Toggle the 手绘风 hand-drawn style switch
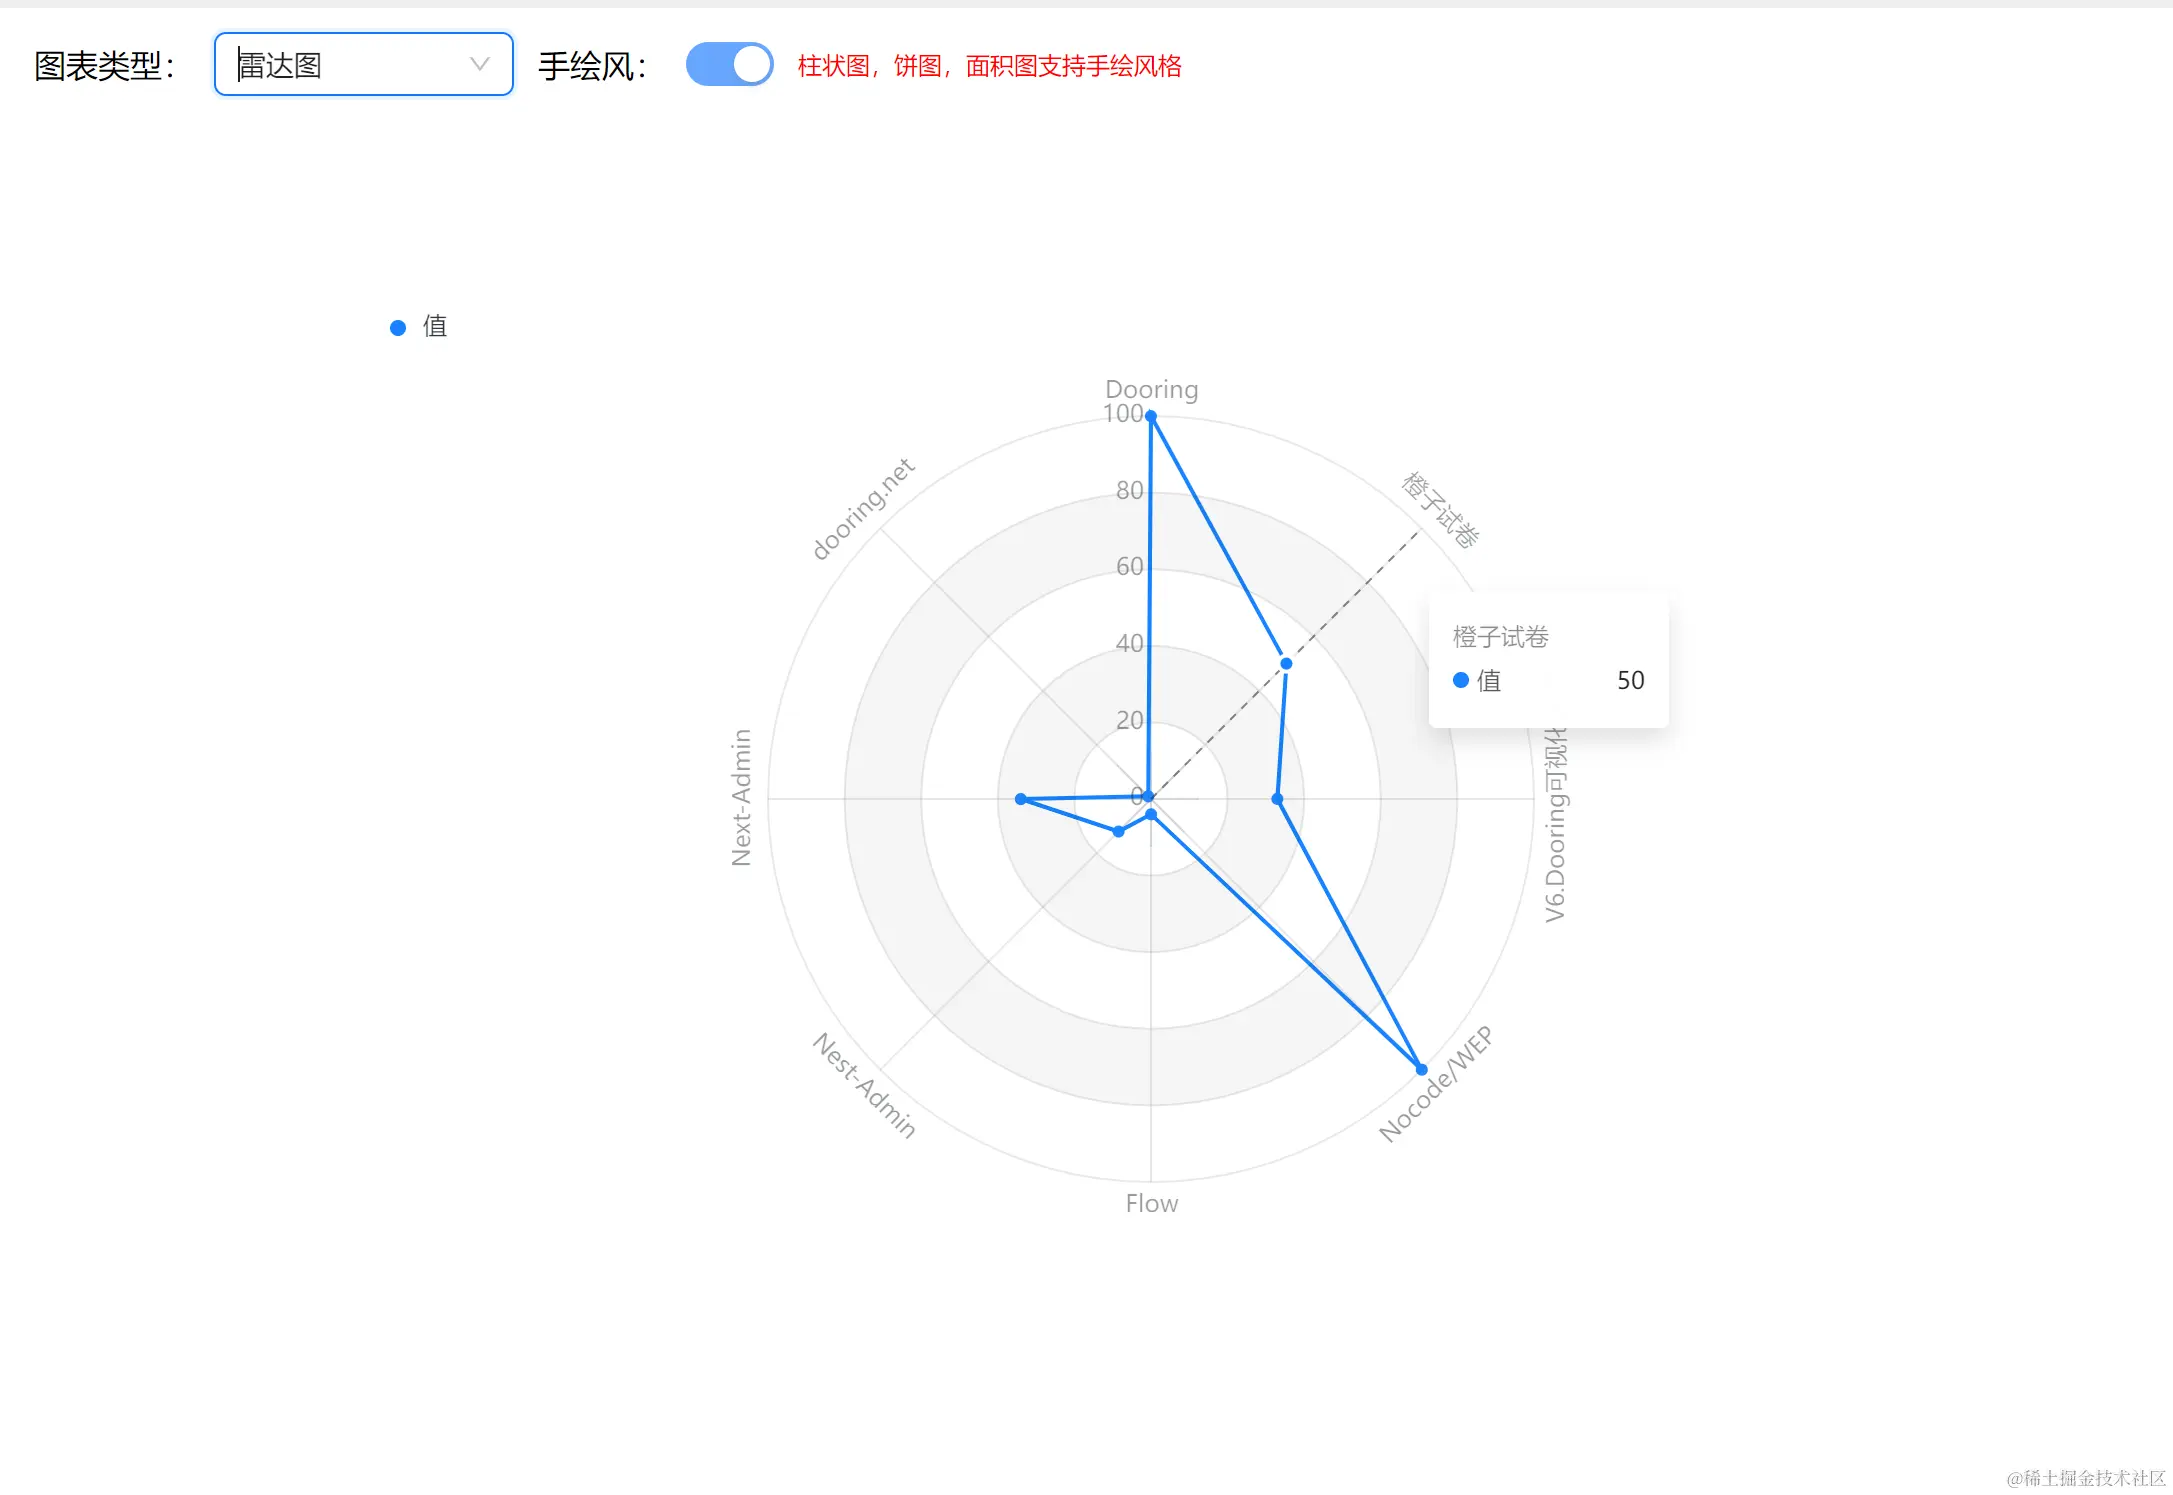This screenshot has width=2173, height=1495. click(x=729, y=65)
